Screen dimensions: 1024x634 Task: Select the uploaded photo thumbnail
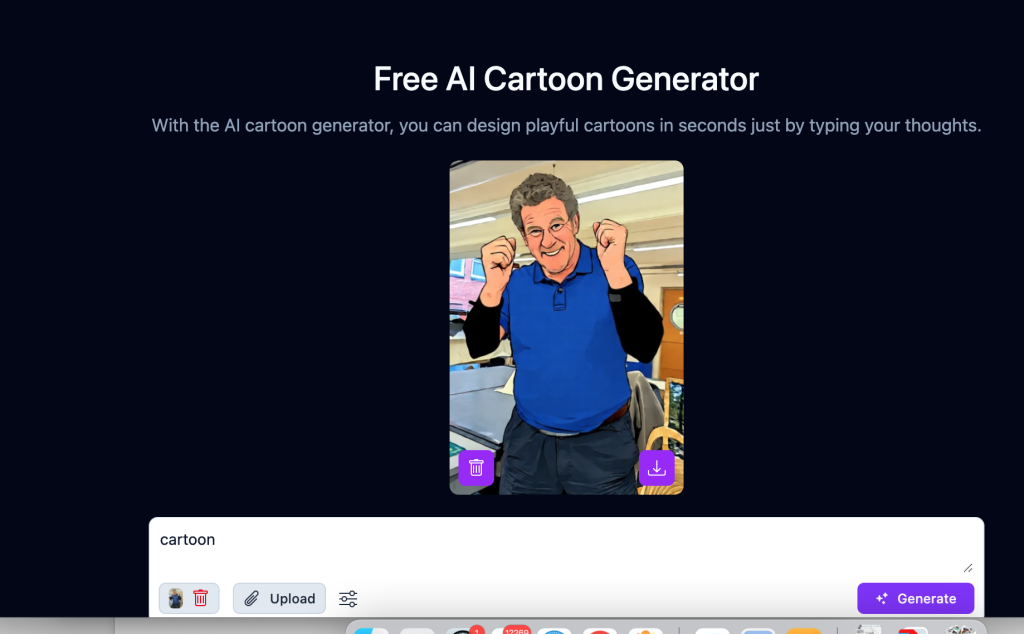(176, 598)
